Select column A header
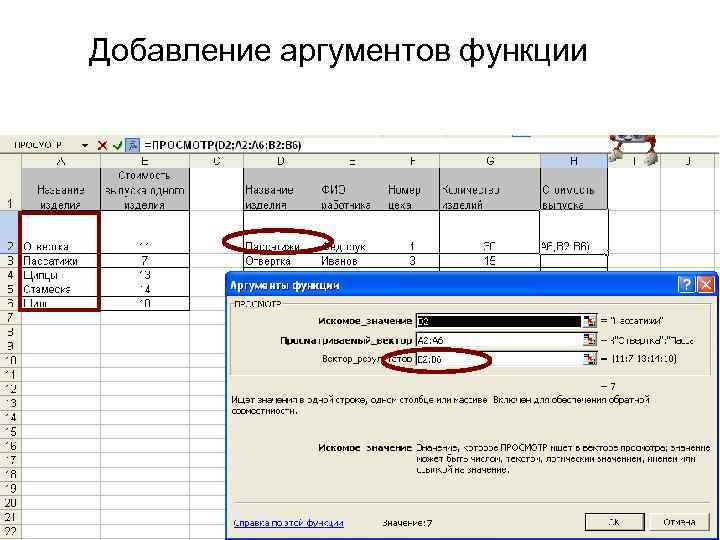The image size is (720, 540). point(61,161)
